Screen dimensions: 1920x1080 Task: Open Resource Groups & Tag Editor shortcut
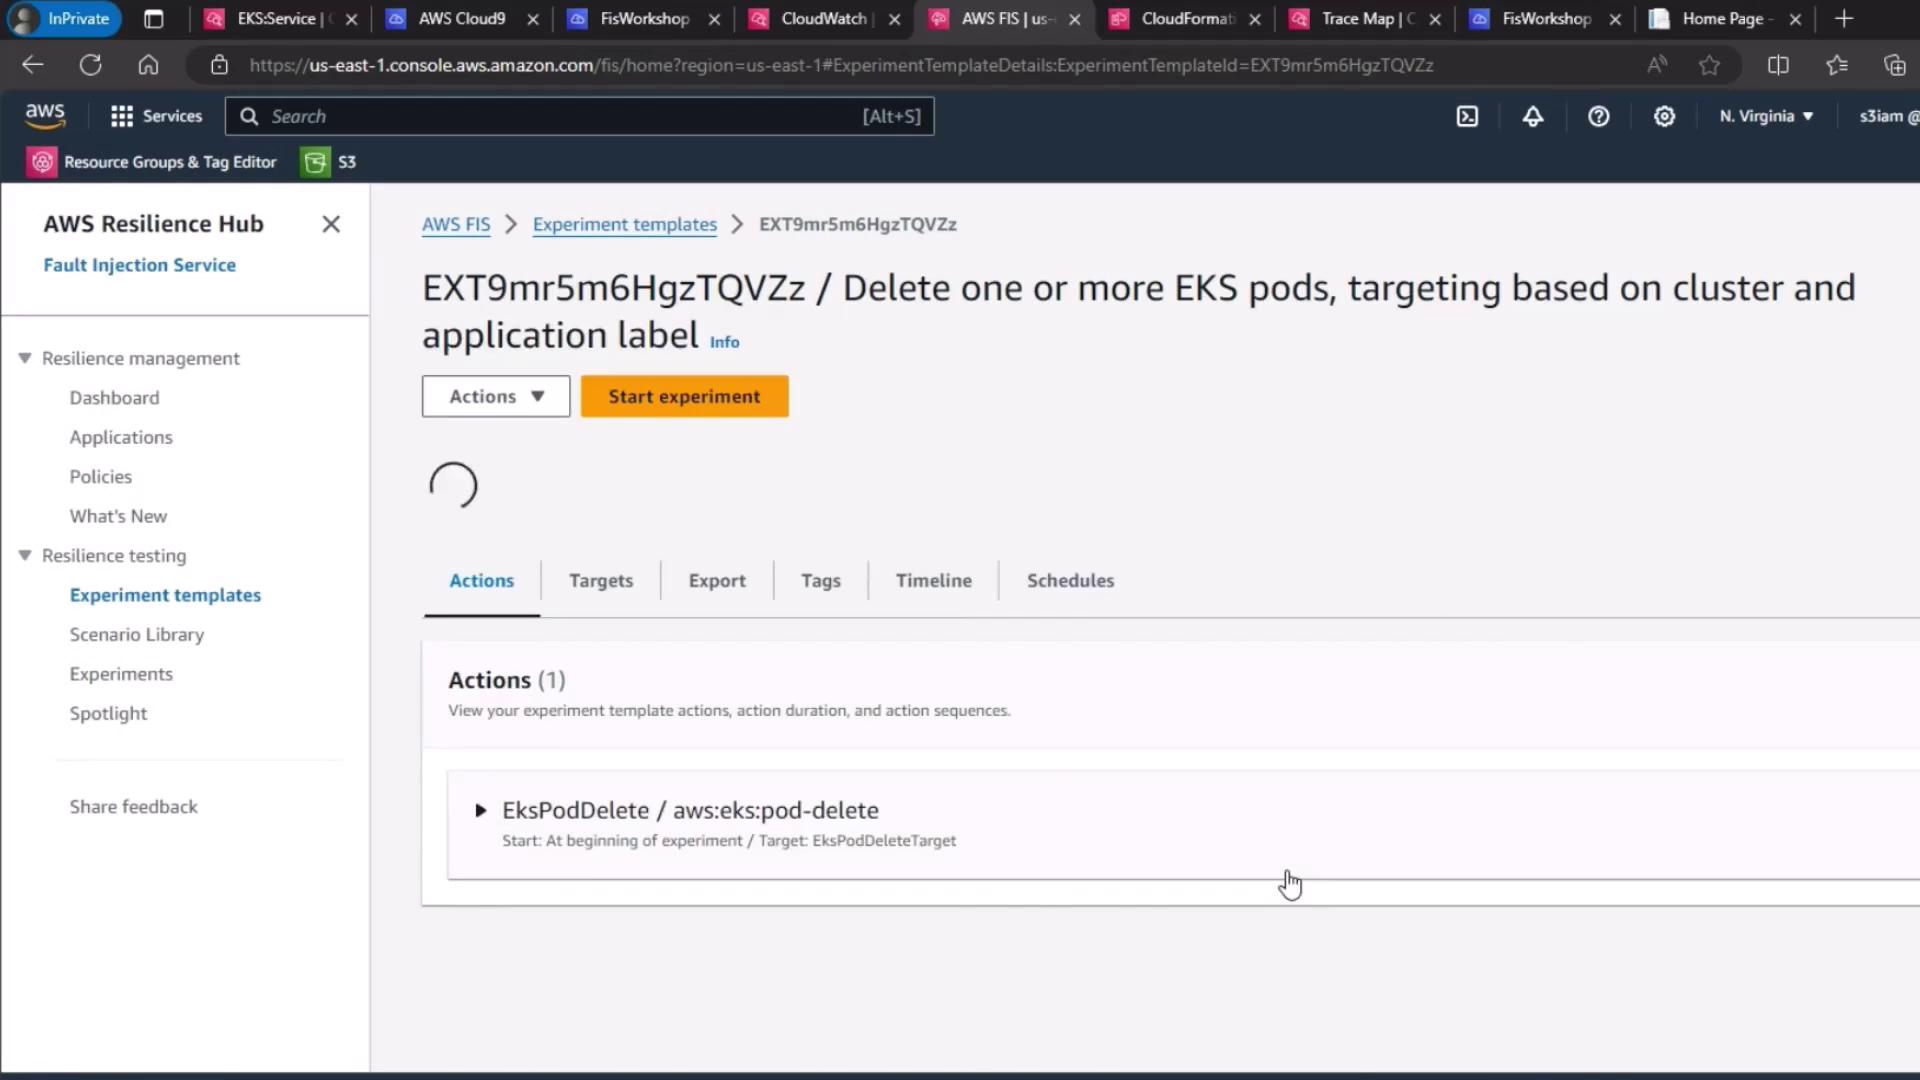tap(152, 162)
